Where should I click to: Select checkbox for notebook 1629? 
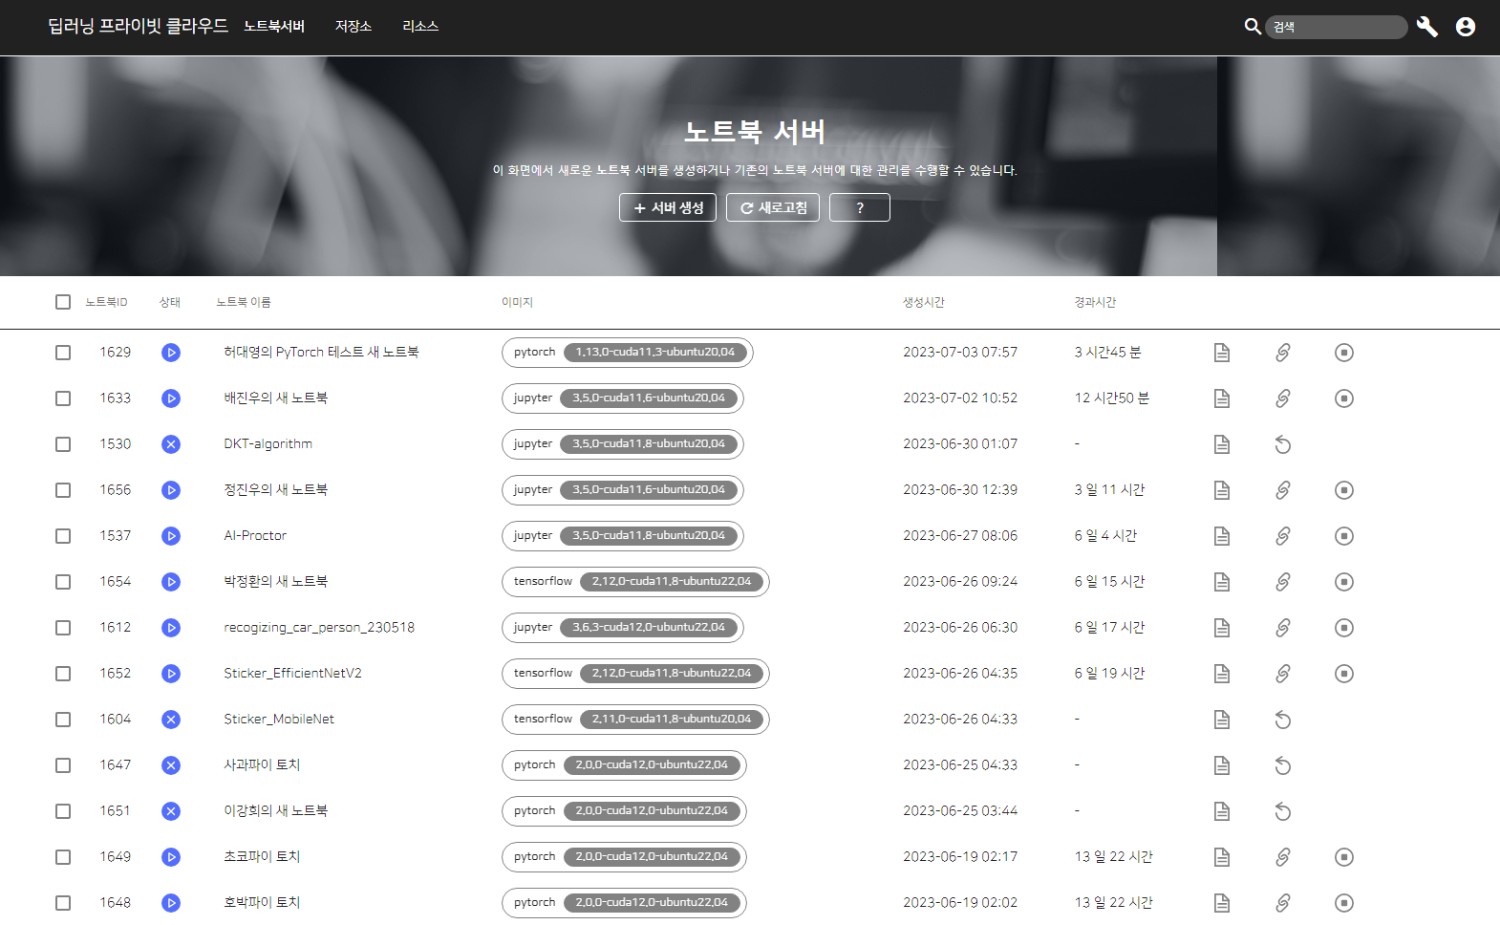pos(63,352)
